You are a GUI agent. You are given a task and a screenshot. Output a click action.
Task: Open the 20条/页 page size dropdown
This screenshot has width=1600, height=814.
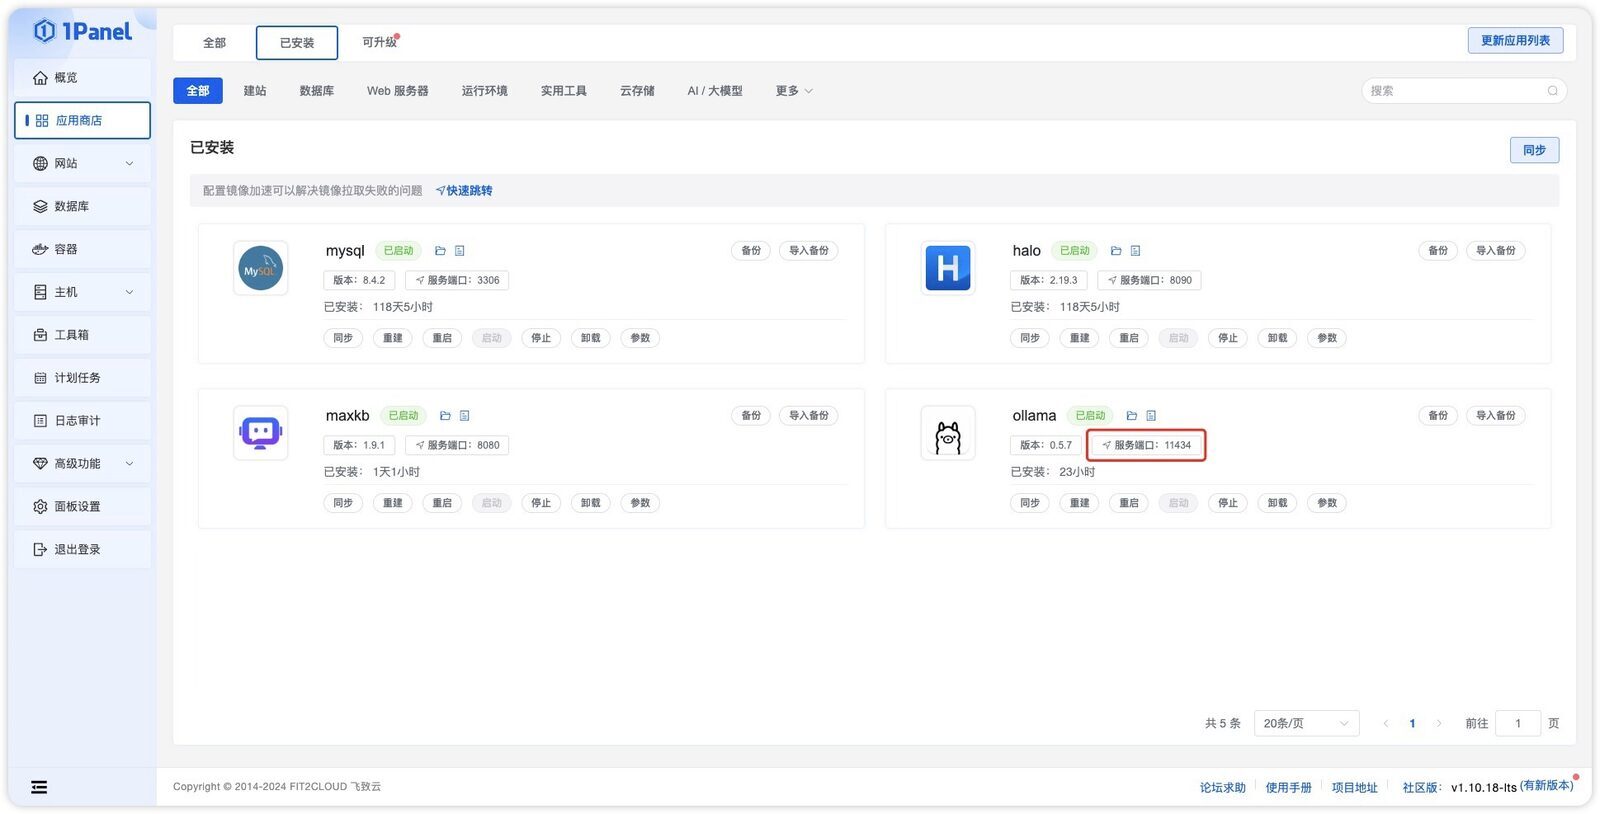click(1306, 723)
